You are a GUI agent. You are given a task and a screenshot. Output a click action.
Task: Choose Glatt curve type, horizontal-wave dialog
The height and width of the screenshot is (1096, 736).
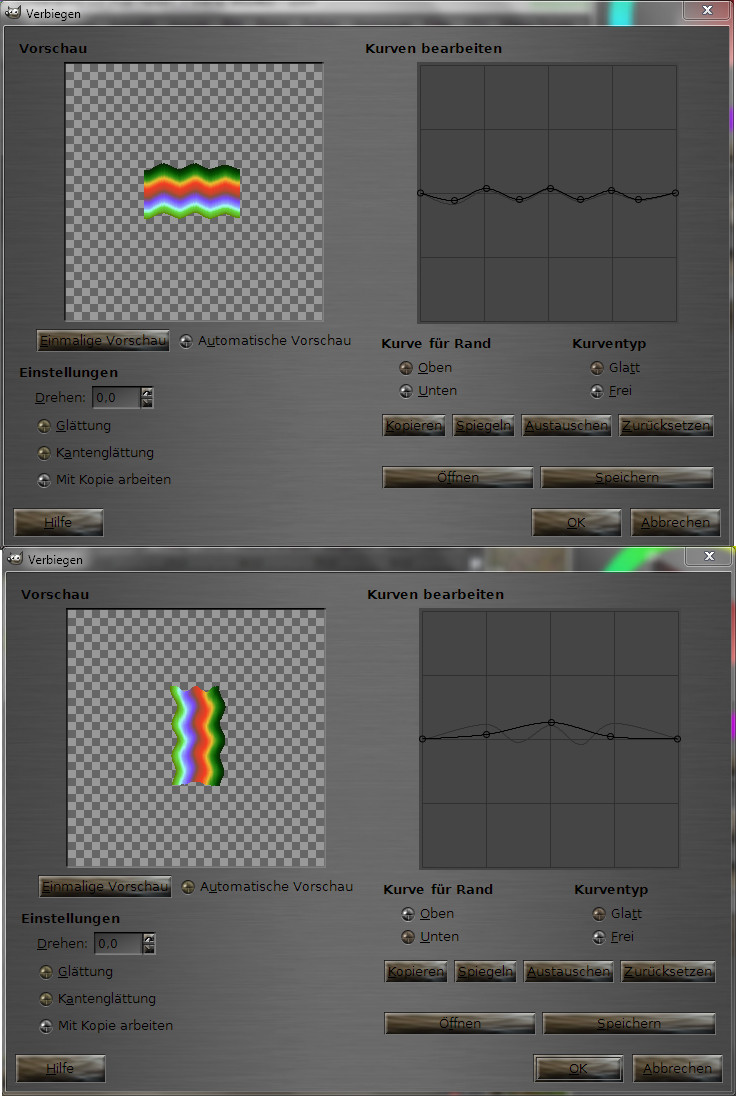coord(596,368)
